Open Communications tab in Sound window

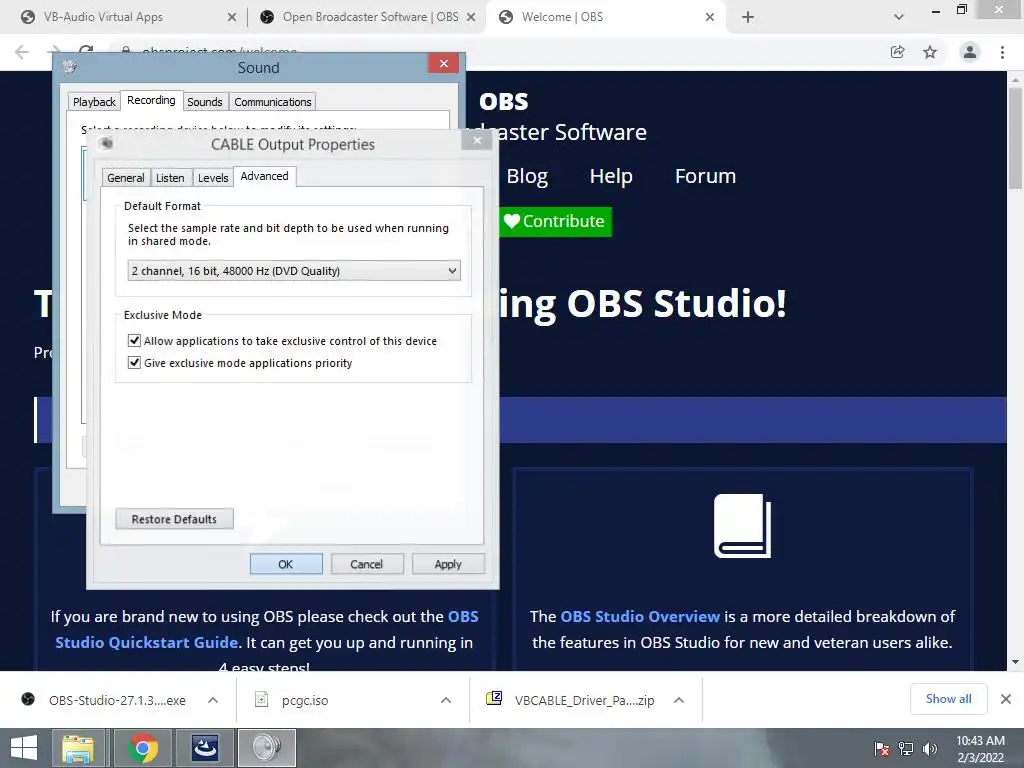(x=272, y=102)
